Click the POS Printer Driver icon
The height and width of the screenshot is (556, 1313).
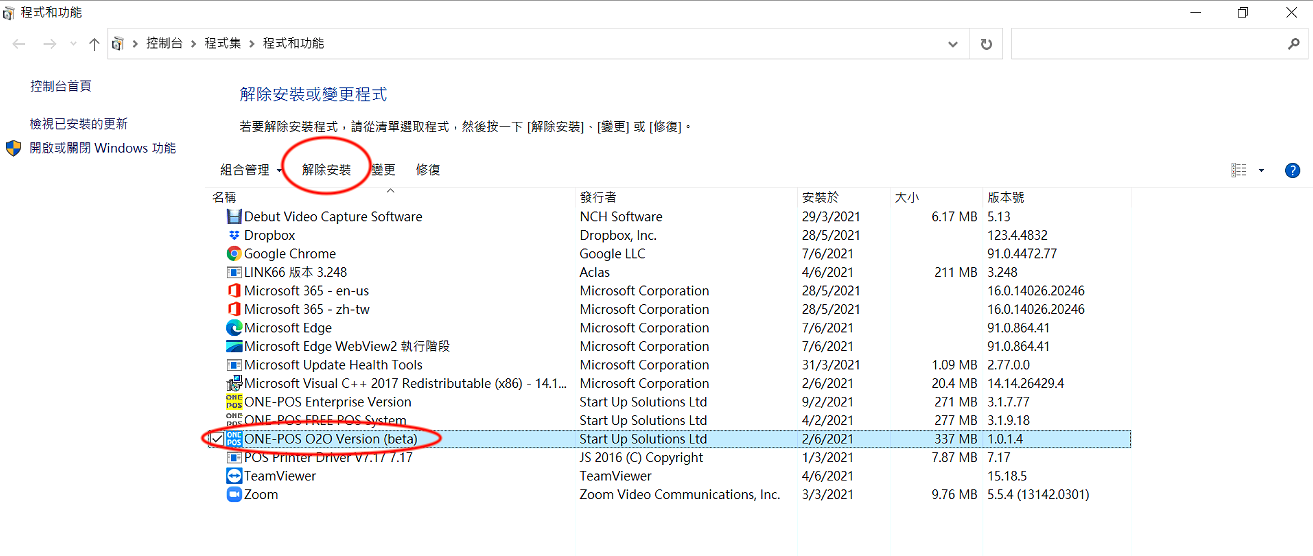click(x=234, y=457)
